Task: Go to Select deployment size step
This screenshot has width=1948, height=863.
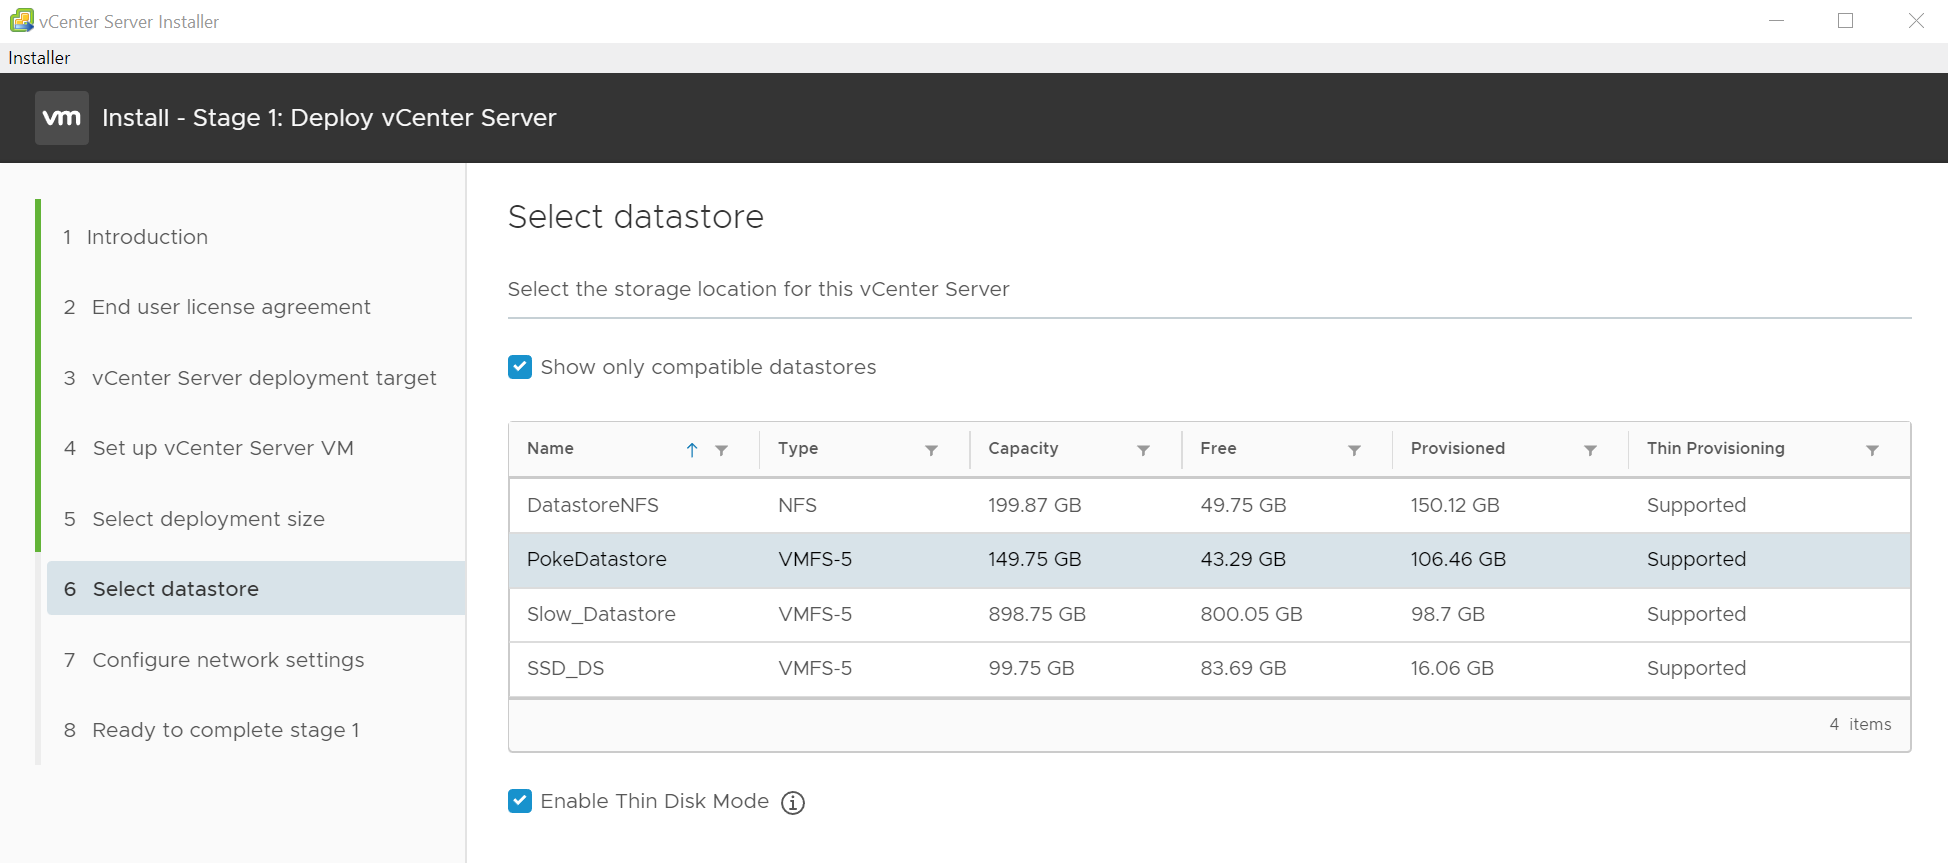Action: tap(194, 519)
